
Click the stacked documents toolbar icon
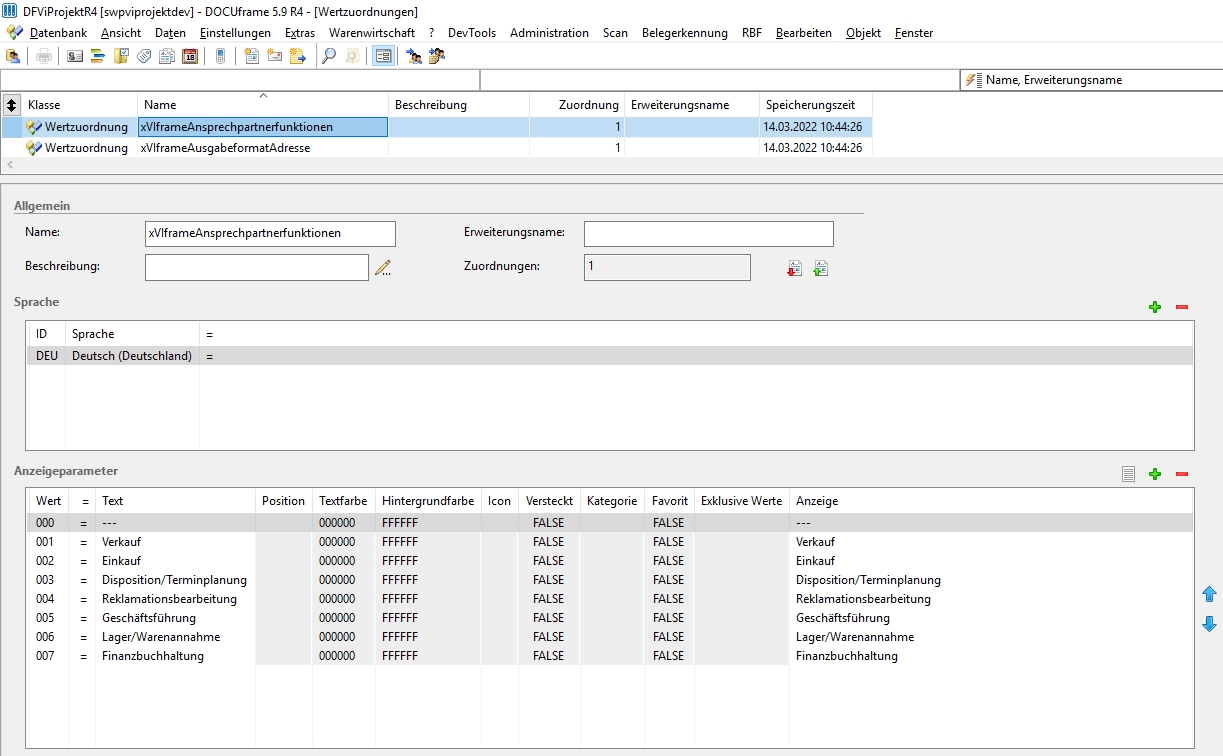click(x=167, y=56)
